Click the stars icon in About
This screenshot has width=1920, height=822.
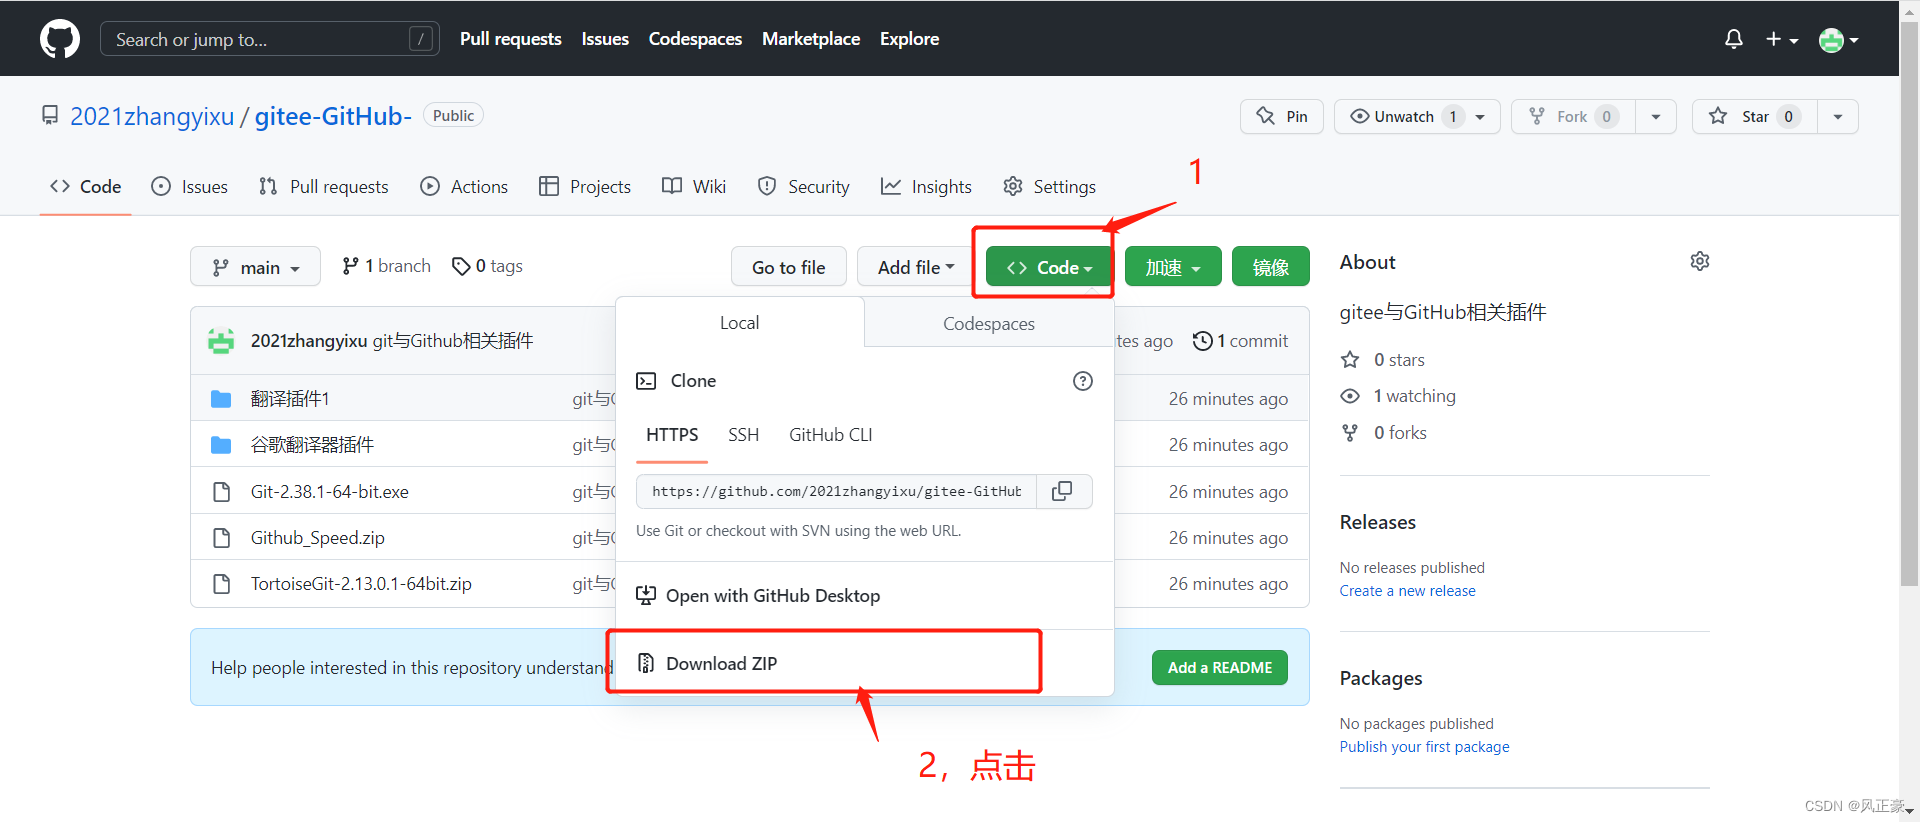tap(1350, 360)
